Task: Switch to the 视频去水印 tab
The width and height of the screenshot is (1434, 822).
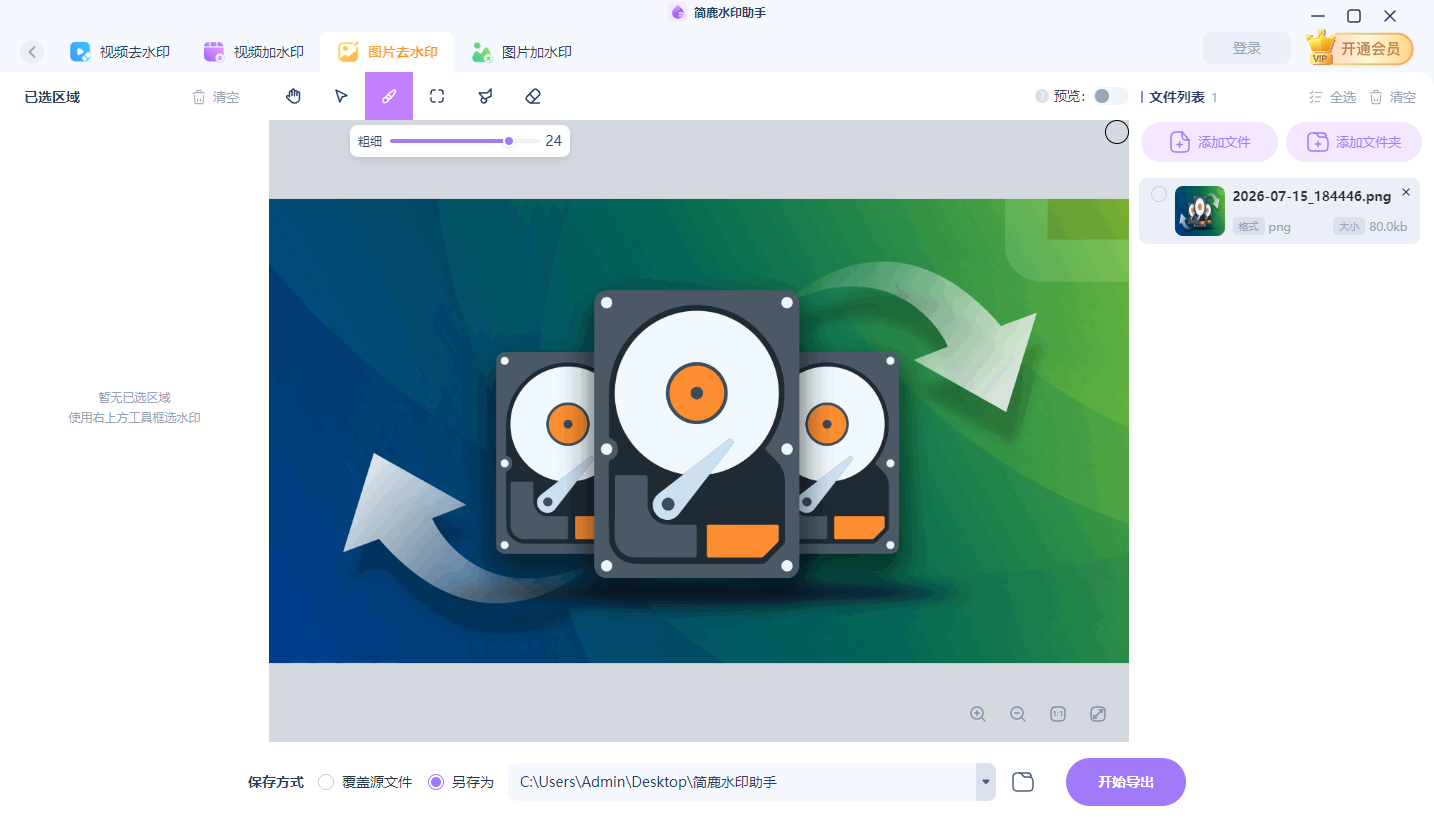Action: pos(120,52)
